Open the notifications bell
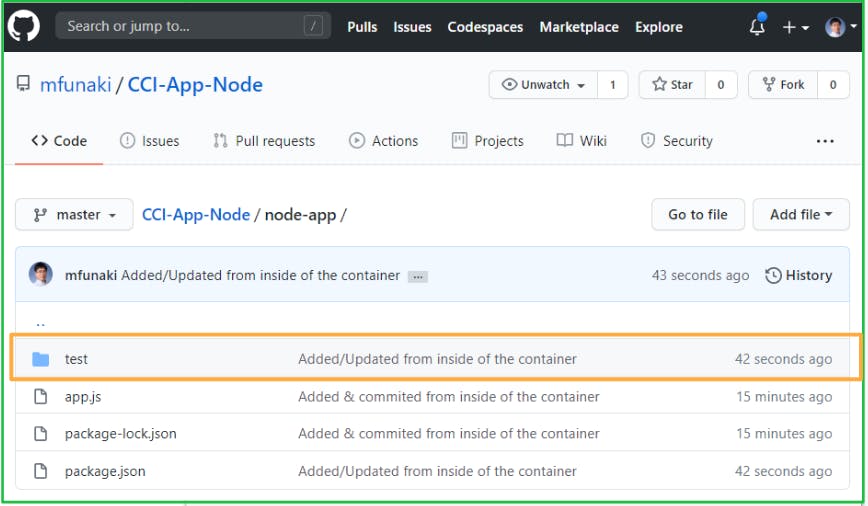The image size is (868, 506). pos(757,27)
